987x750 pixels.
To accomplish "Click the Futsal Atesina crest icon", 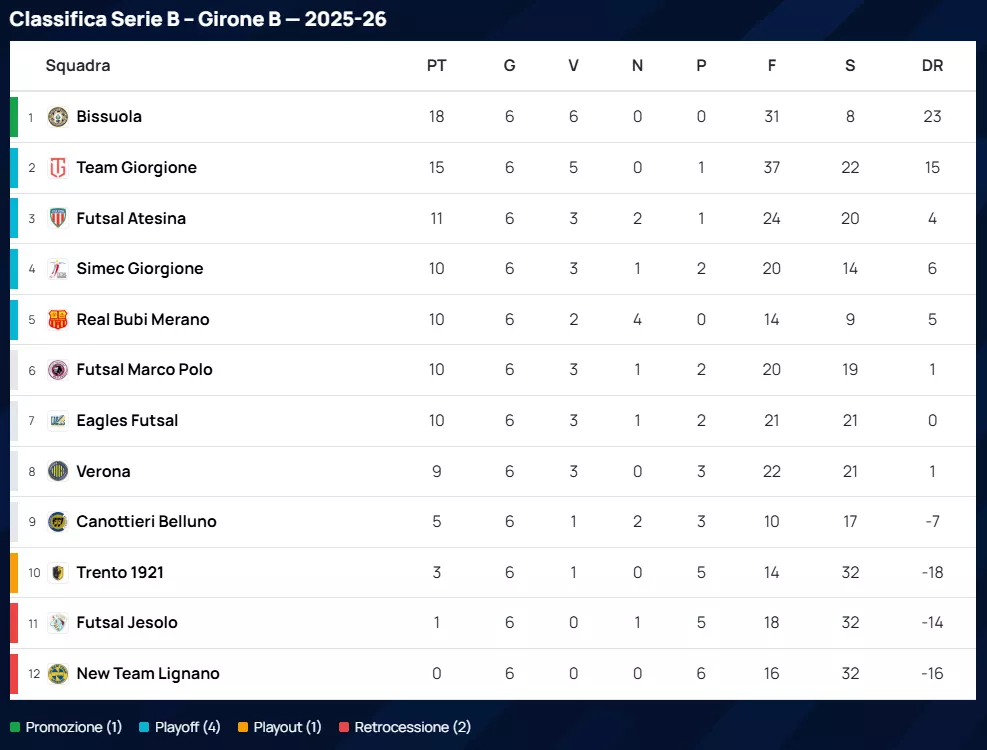I will [58, 218].
